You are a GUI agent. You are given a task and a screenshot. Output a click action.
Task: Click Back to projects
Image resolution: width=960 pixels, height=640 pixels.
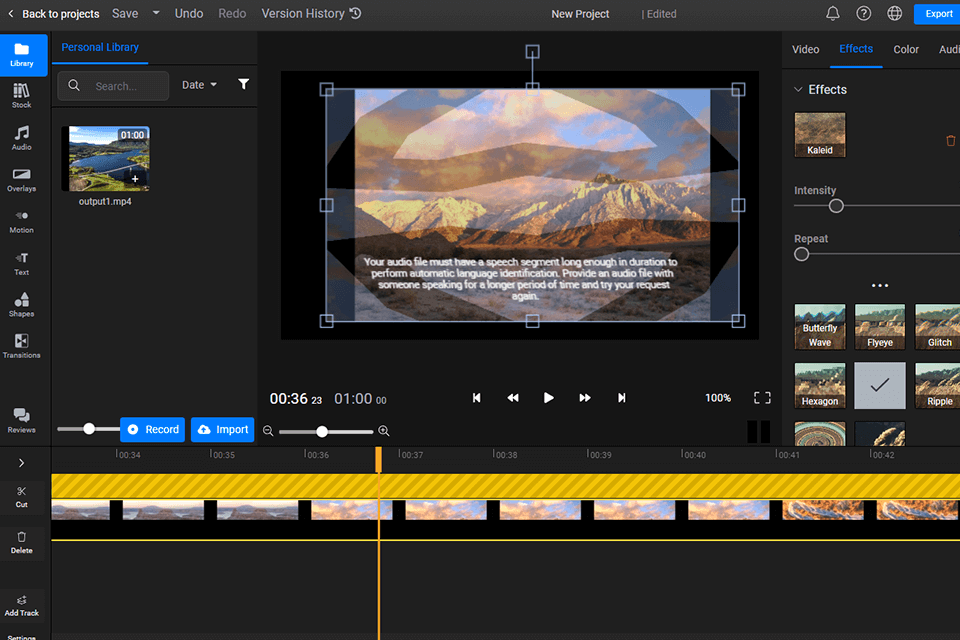pos(53,13)
